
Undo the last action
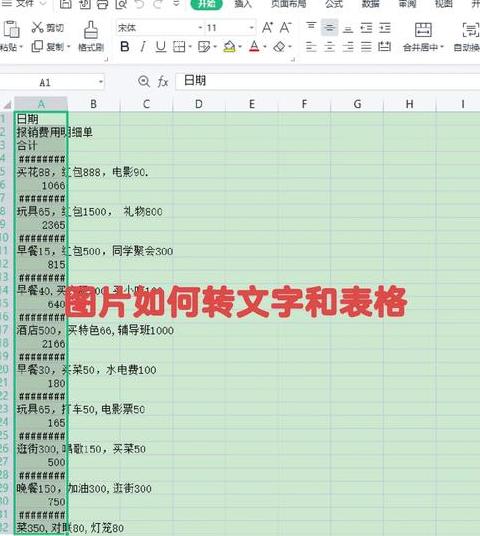tap(139, 4)
